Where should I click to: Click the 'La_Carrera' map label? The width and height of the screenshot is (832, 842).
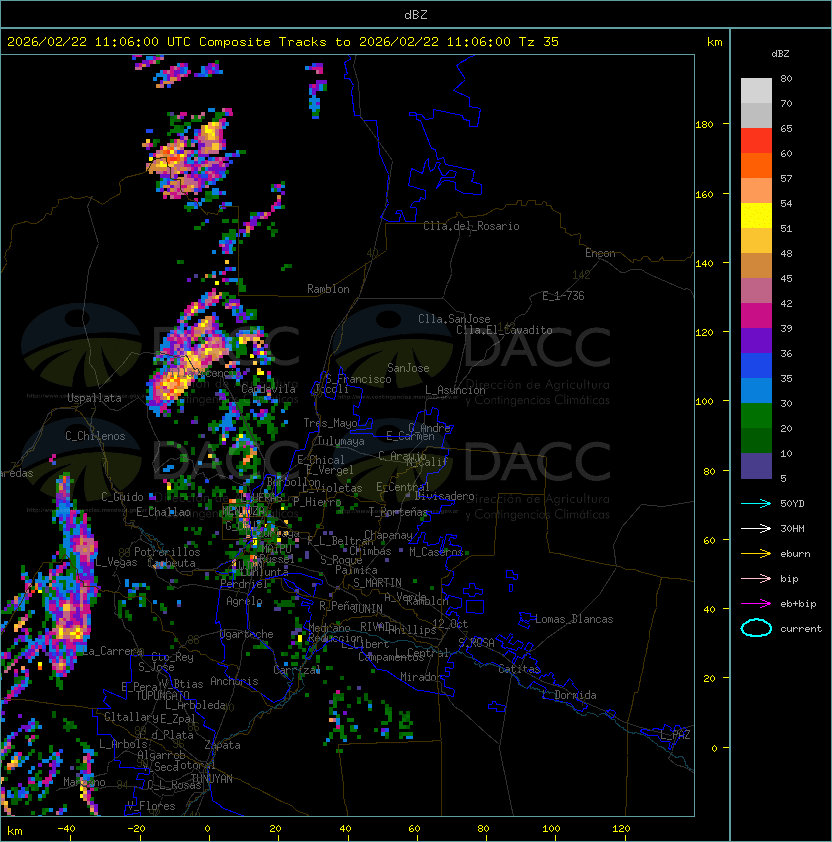coord(113,651)
